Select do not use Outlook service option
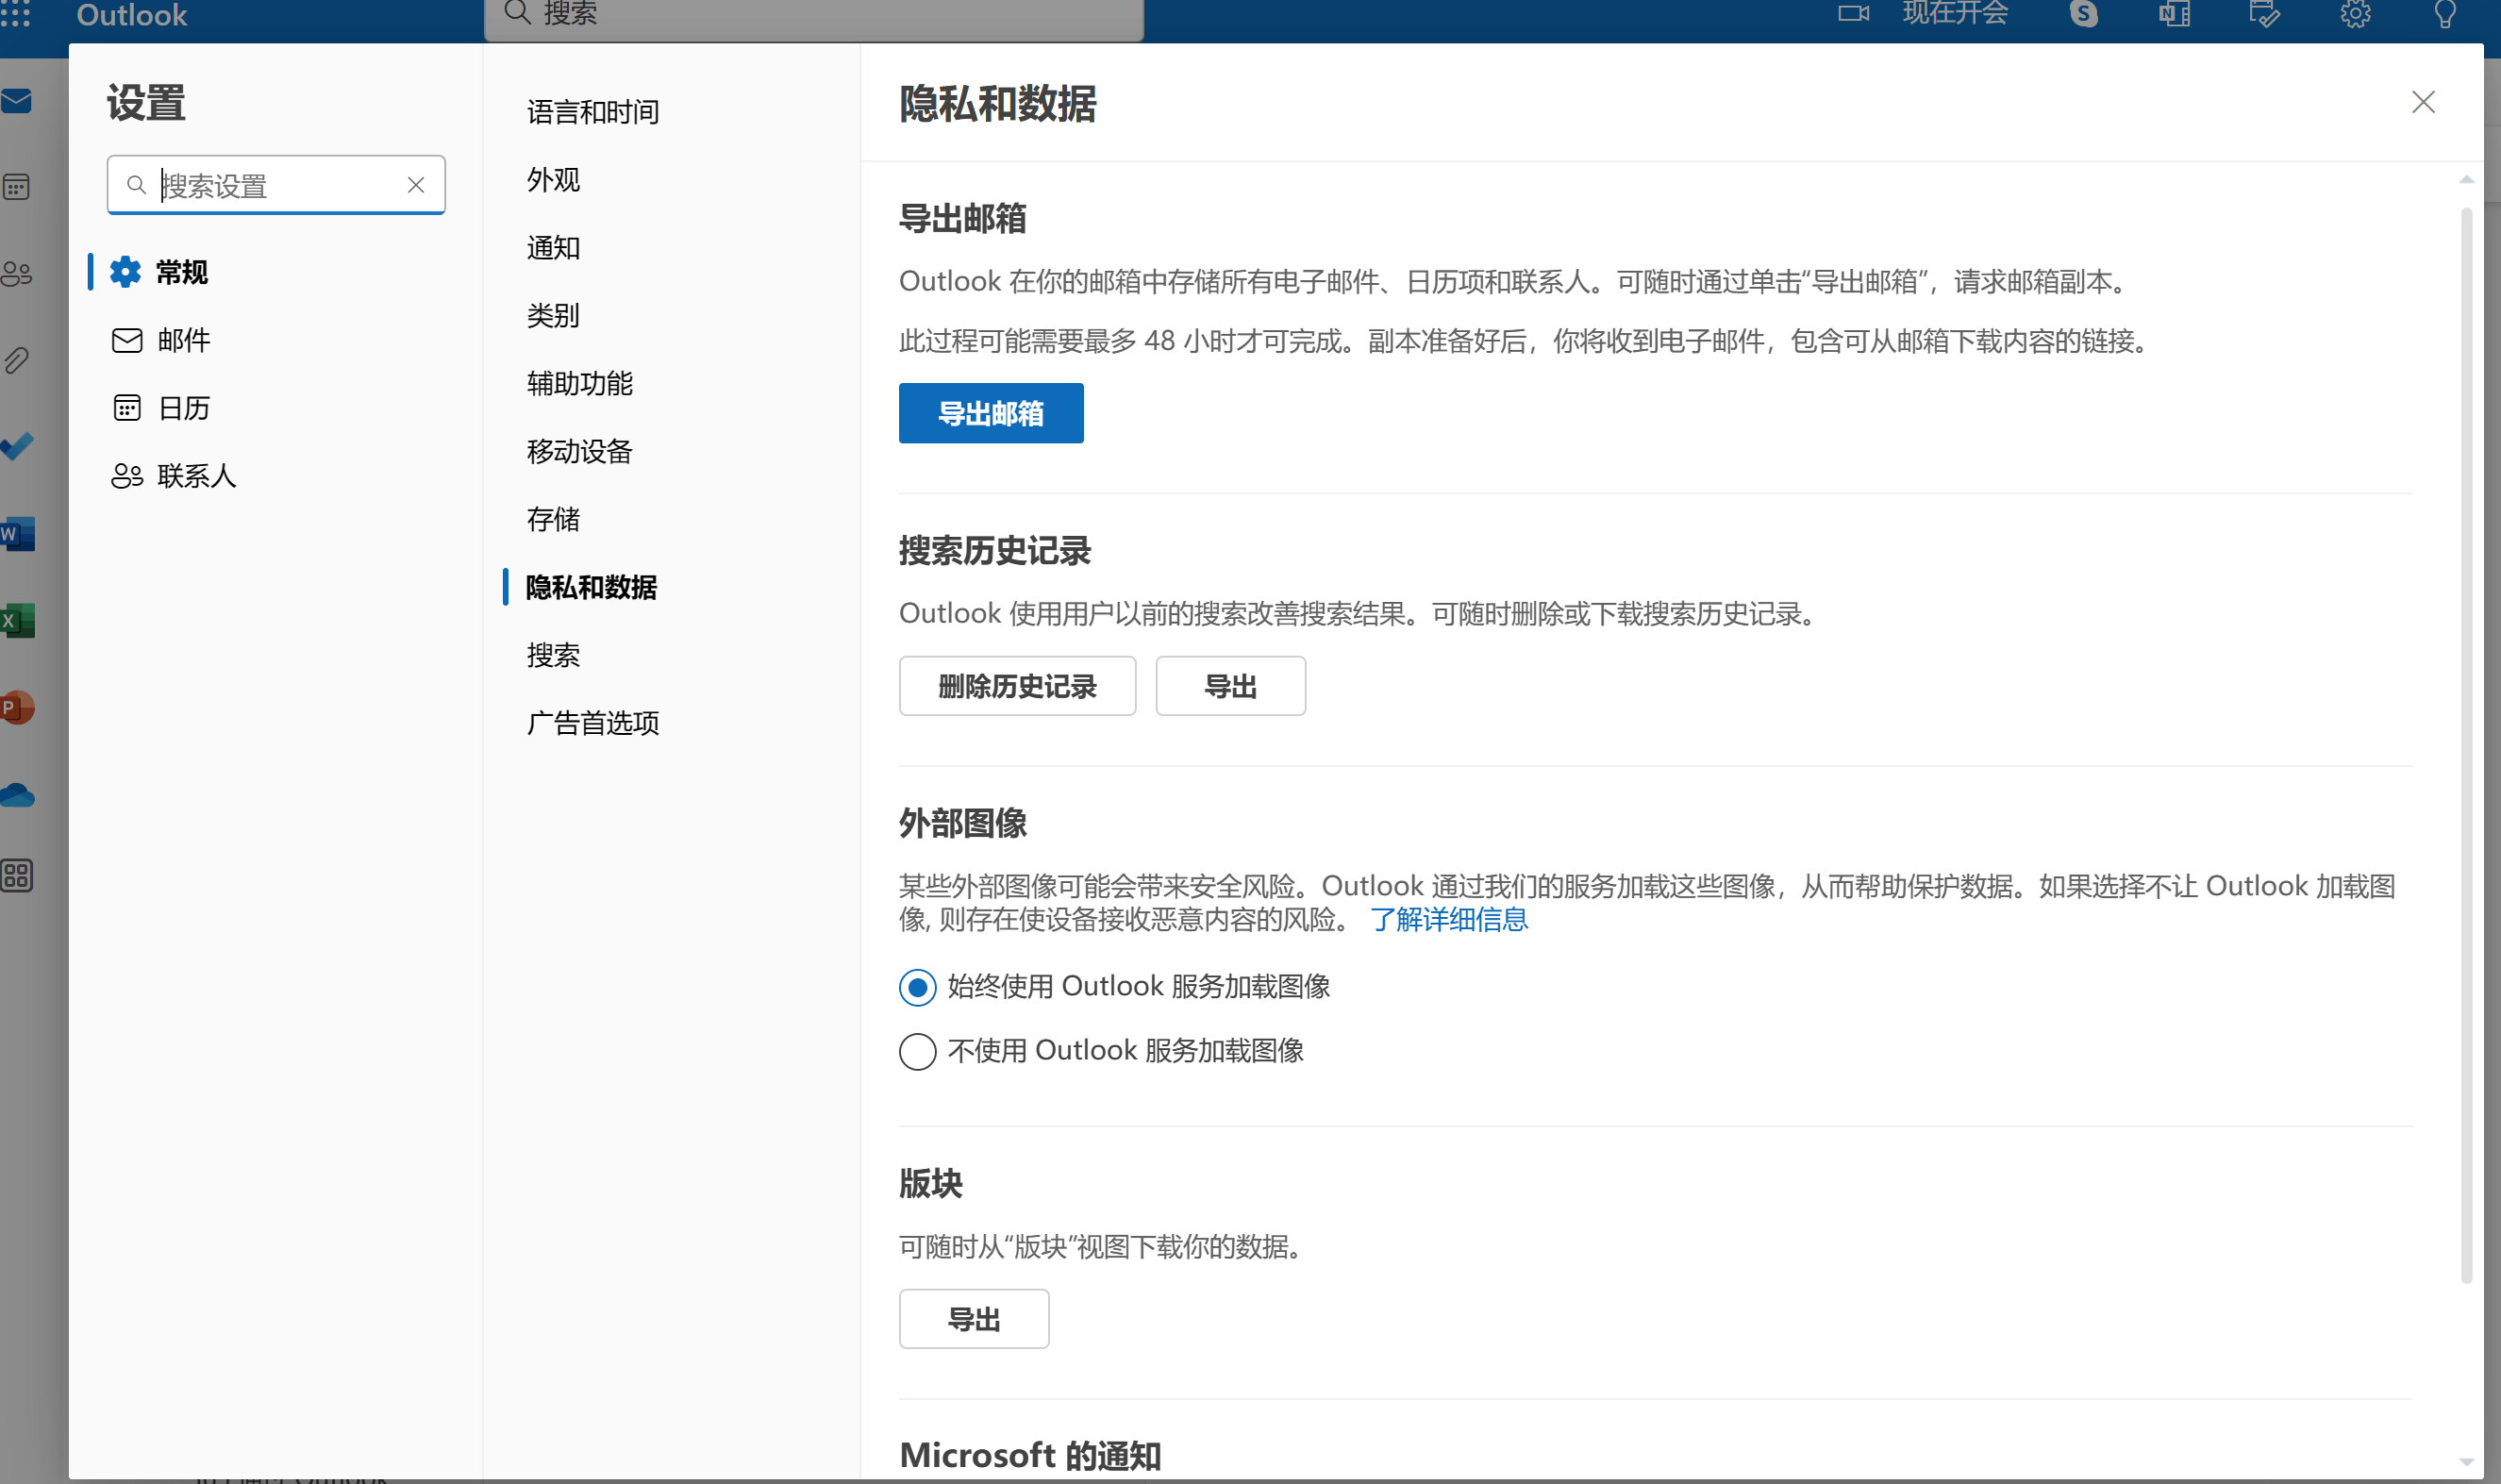Viewport: 2501px width, 1484px height. [x=917, y=1051]
